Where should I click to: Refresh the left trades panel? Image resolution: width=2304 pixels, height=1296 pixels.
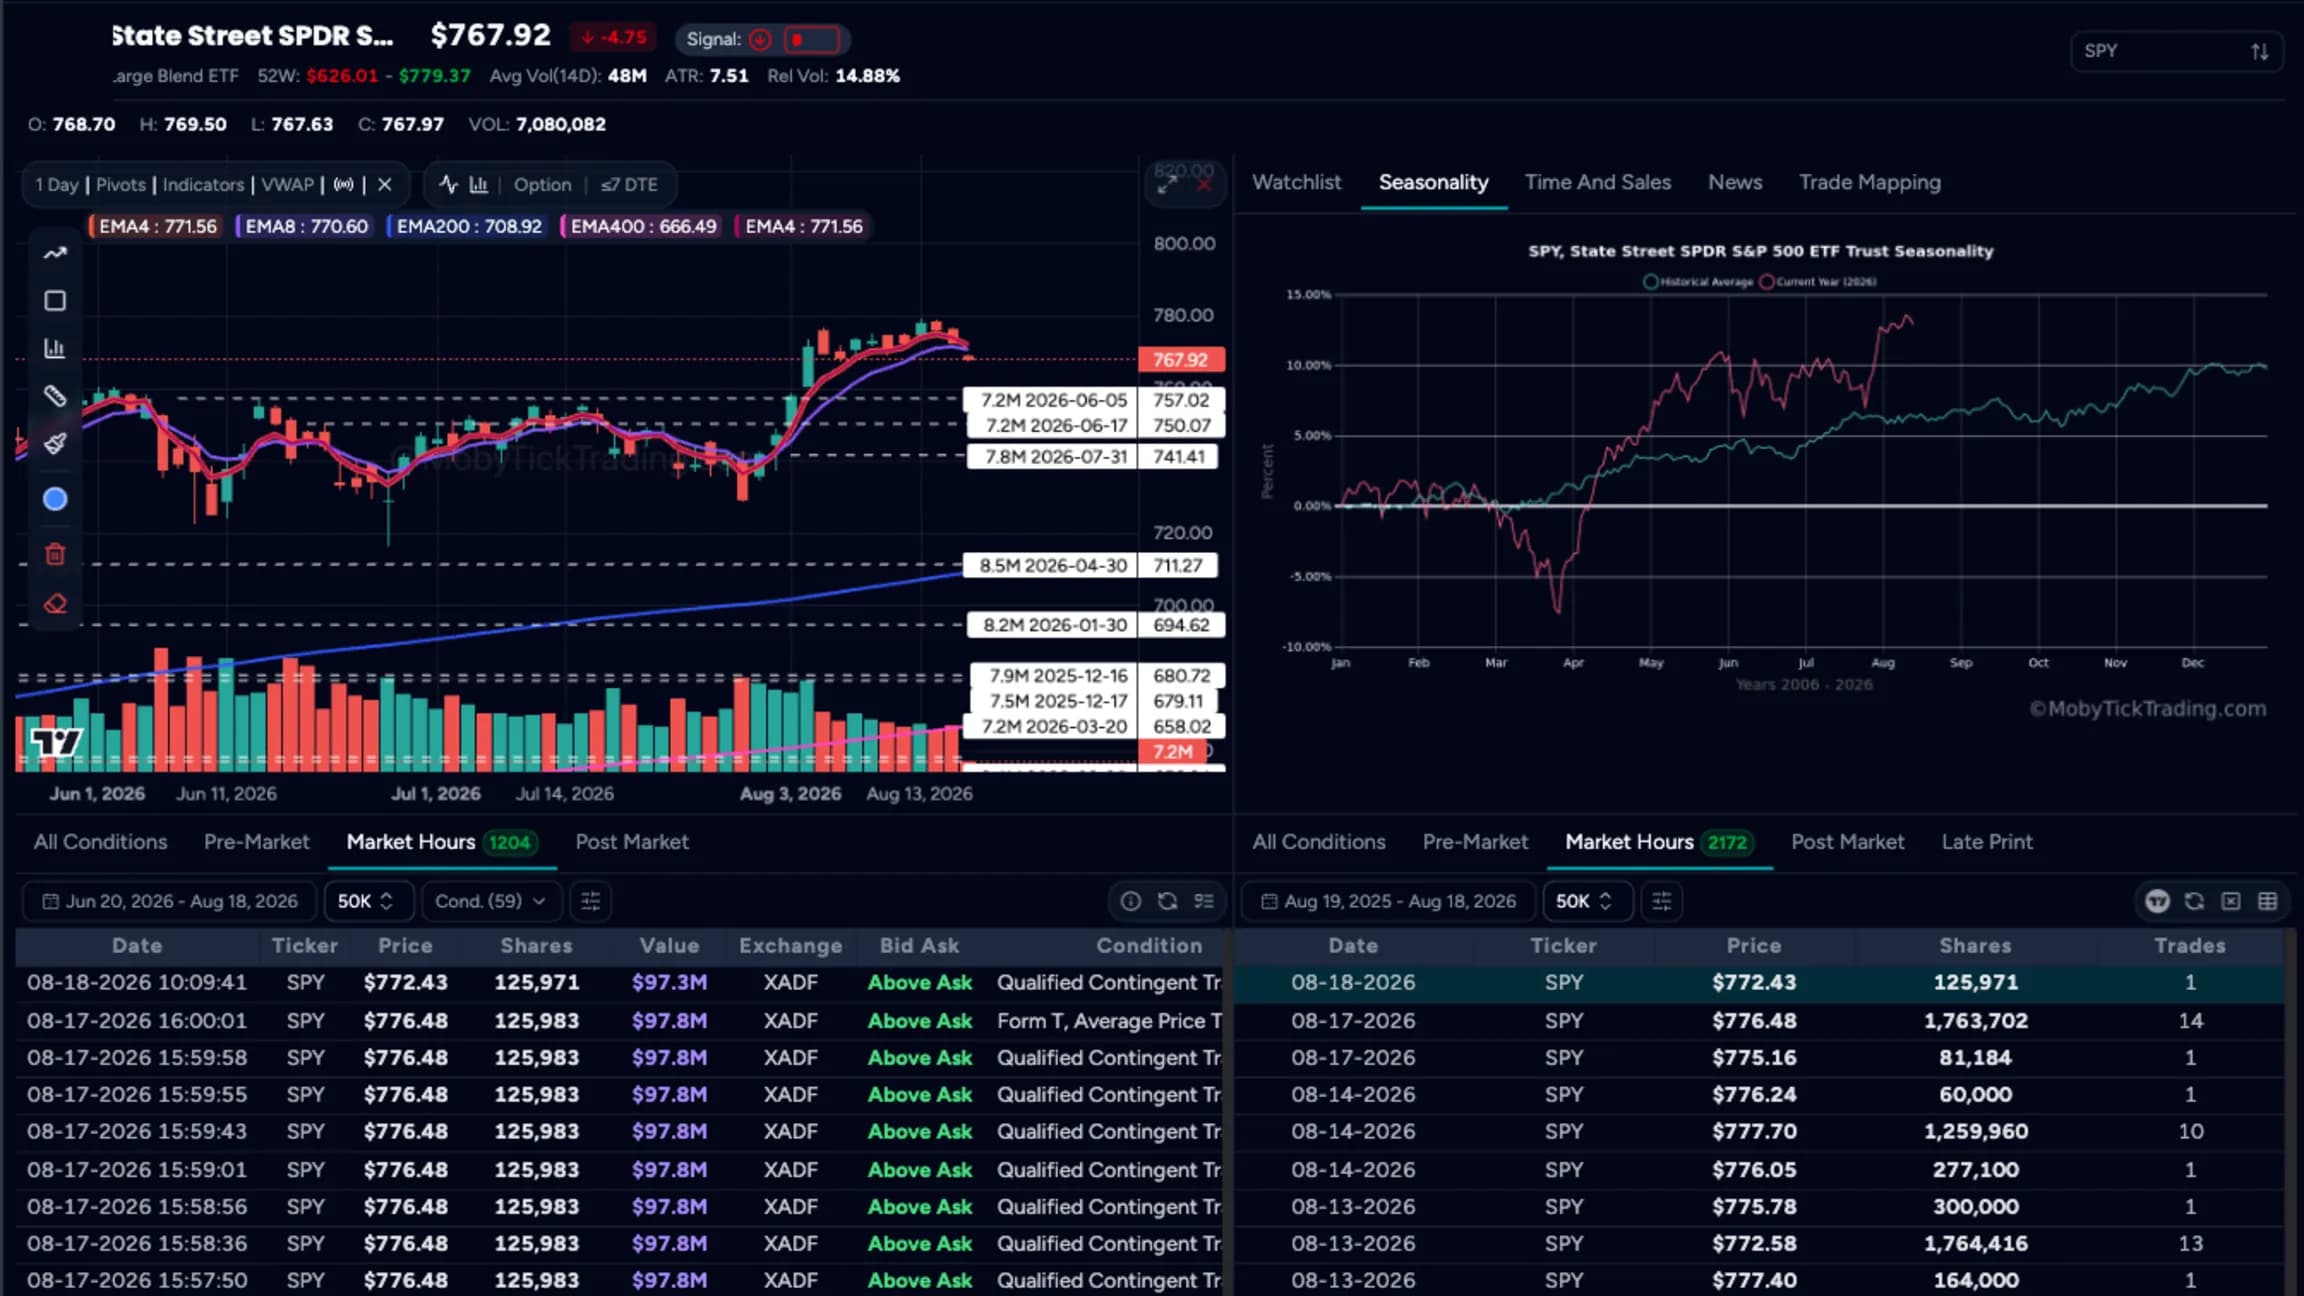1167,901
